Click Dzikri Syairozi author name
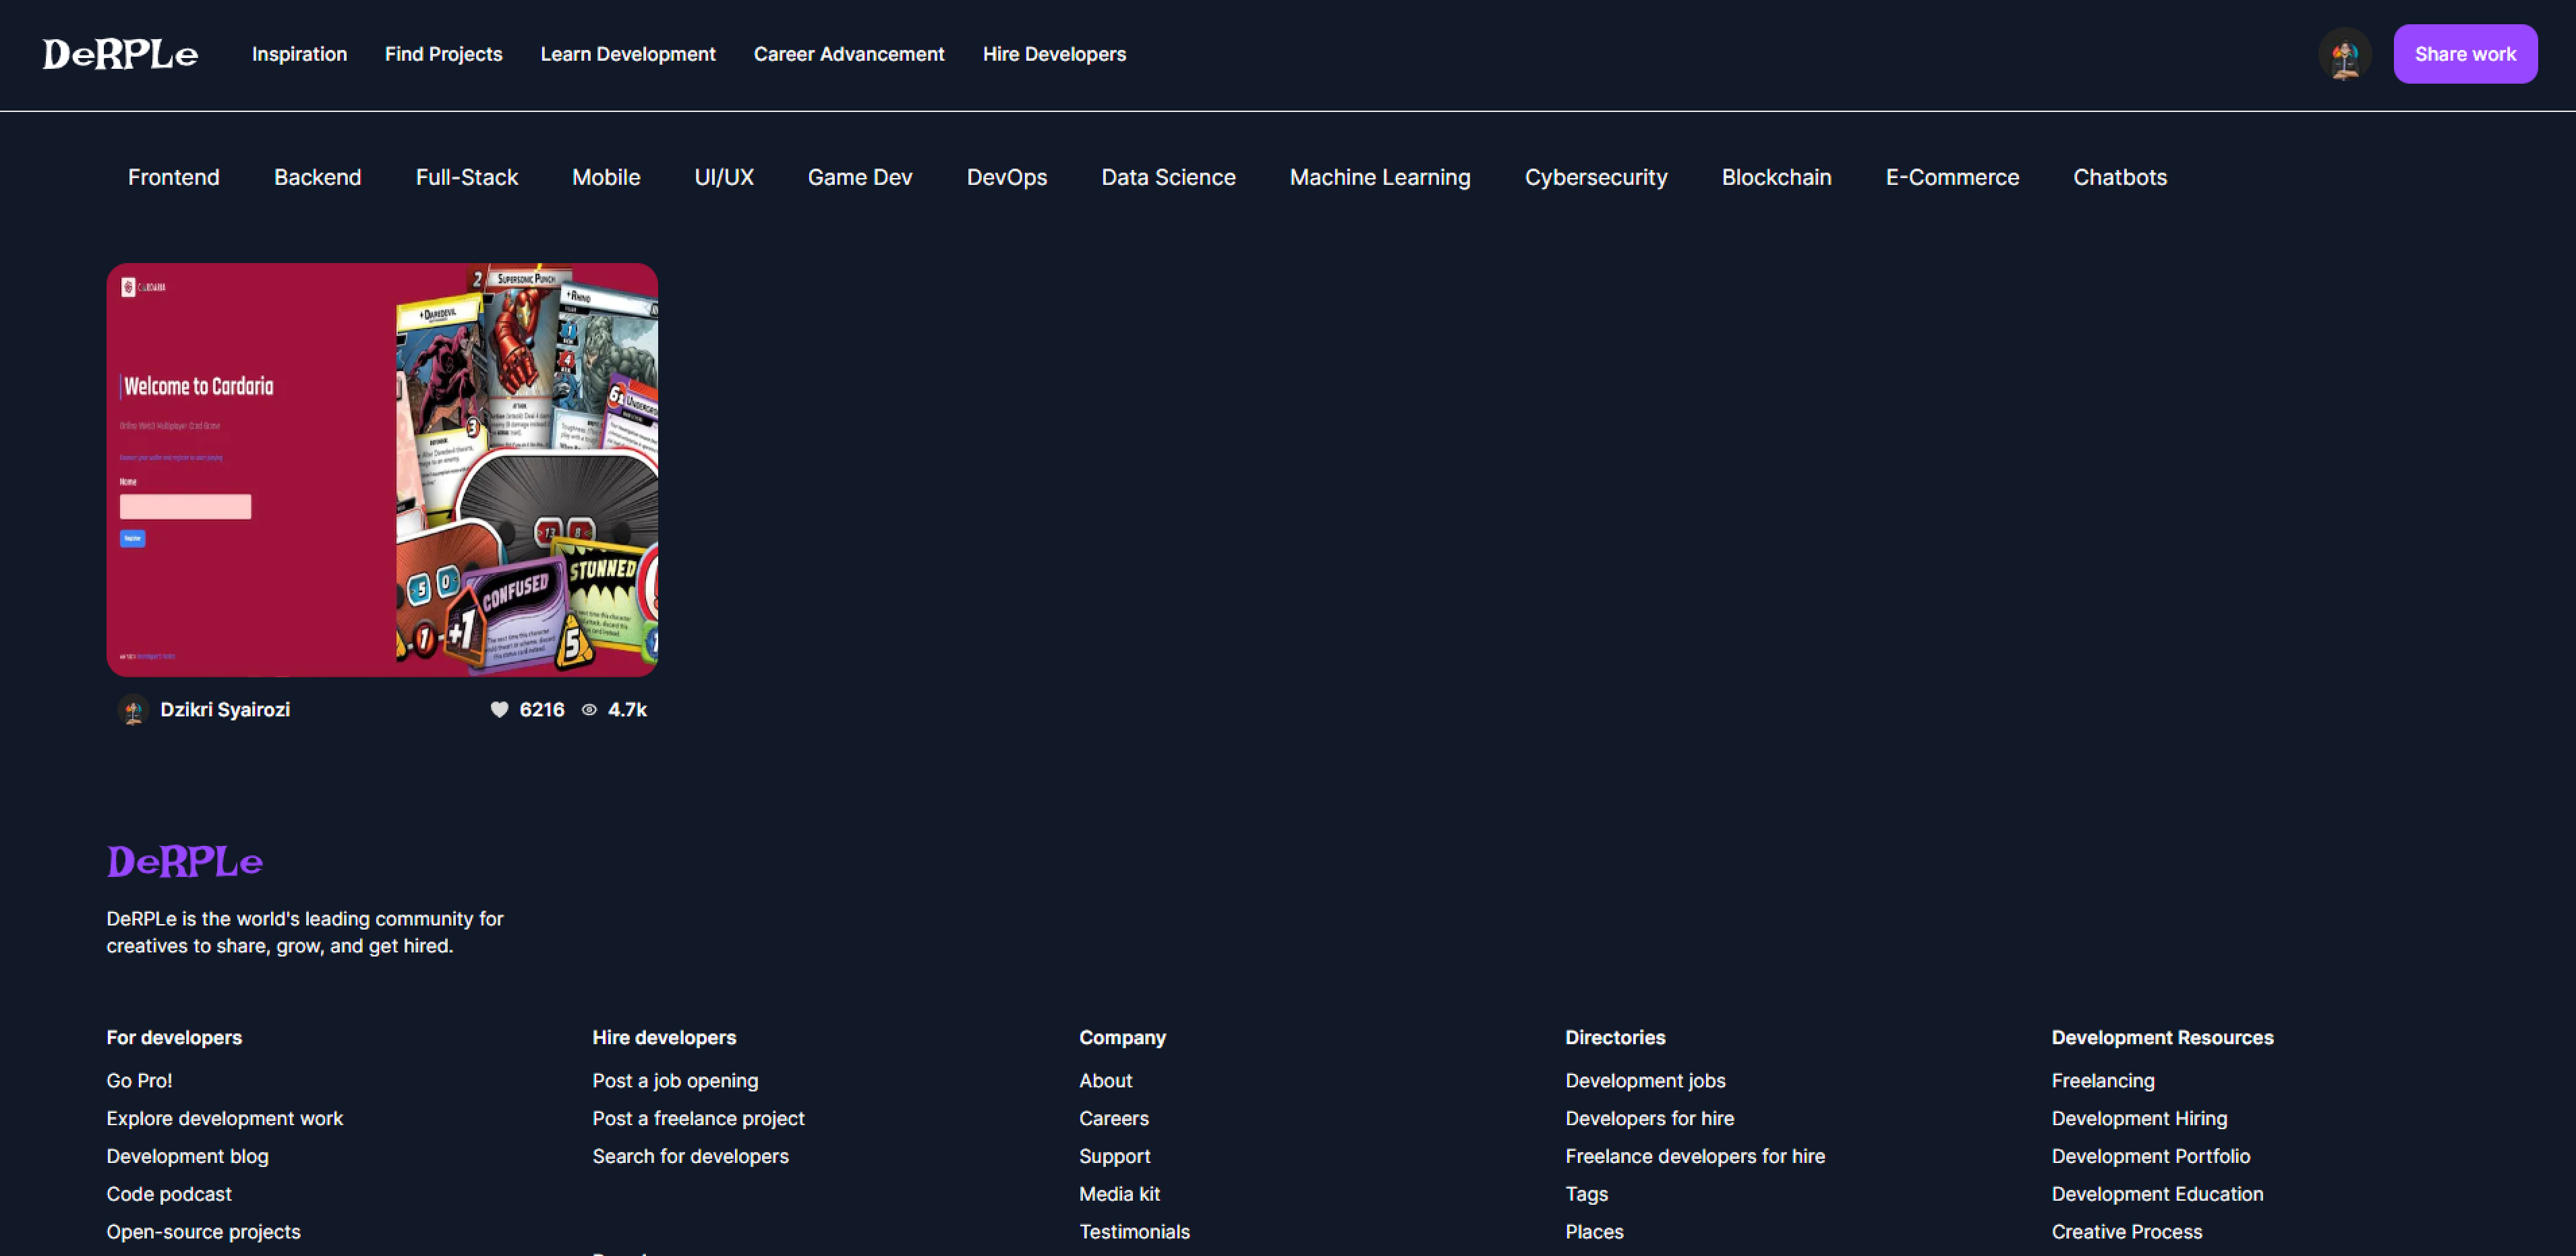 225,709
